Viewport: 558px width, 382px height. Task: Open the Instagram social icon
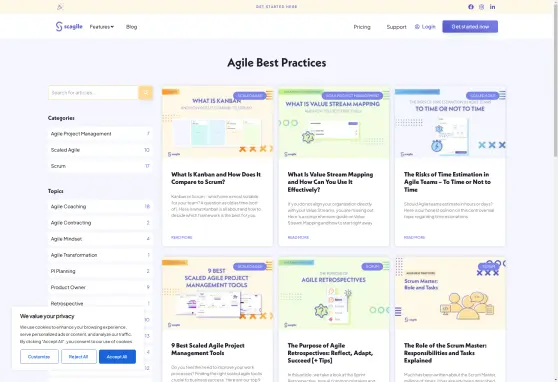point(481,7)
